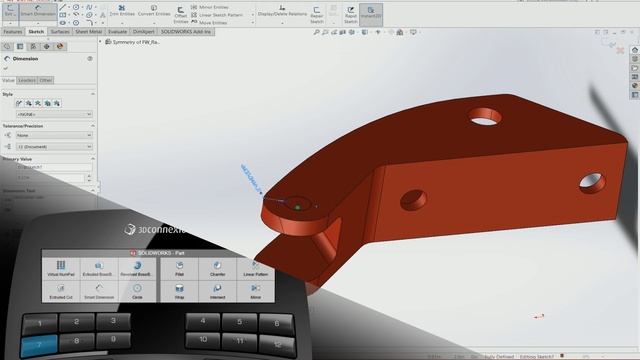Click Mirror on 3Dconnexion overlay

[x=256, y=291]
